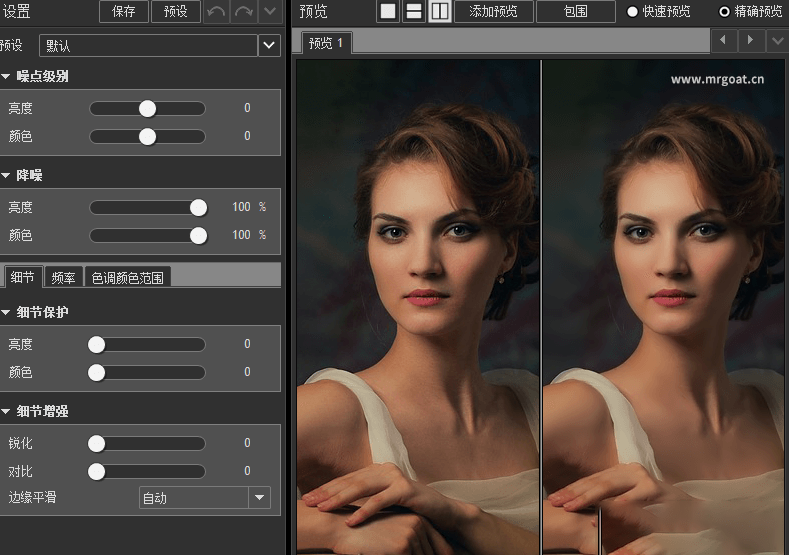Screen dimensions: 789x555
Task: Collapse the 细节增强 section
Action: (x=7, y=412)
